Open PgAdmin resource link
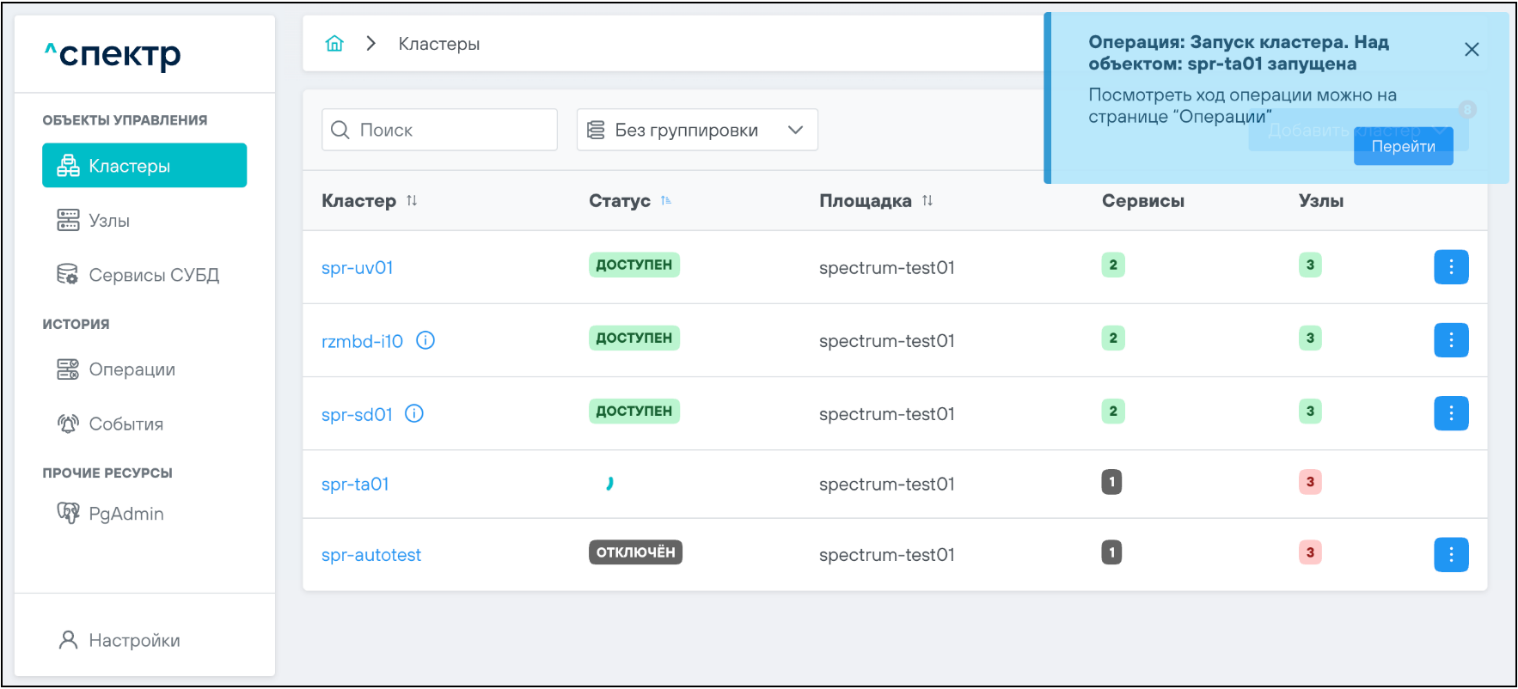Viewport: 1518px width, 689px height. pyautogui.click(x=125, y=514)
